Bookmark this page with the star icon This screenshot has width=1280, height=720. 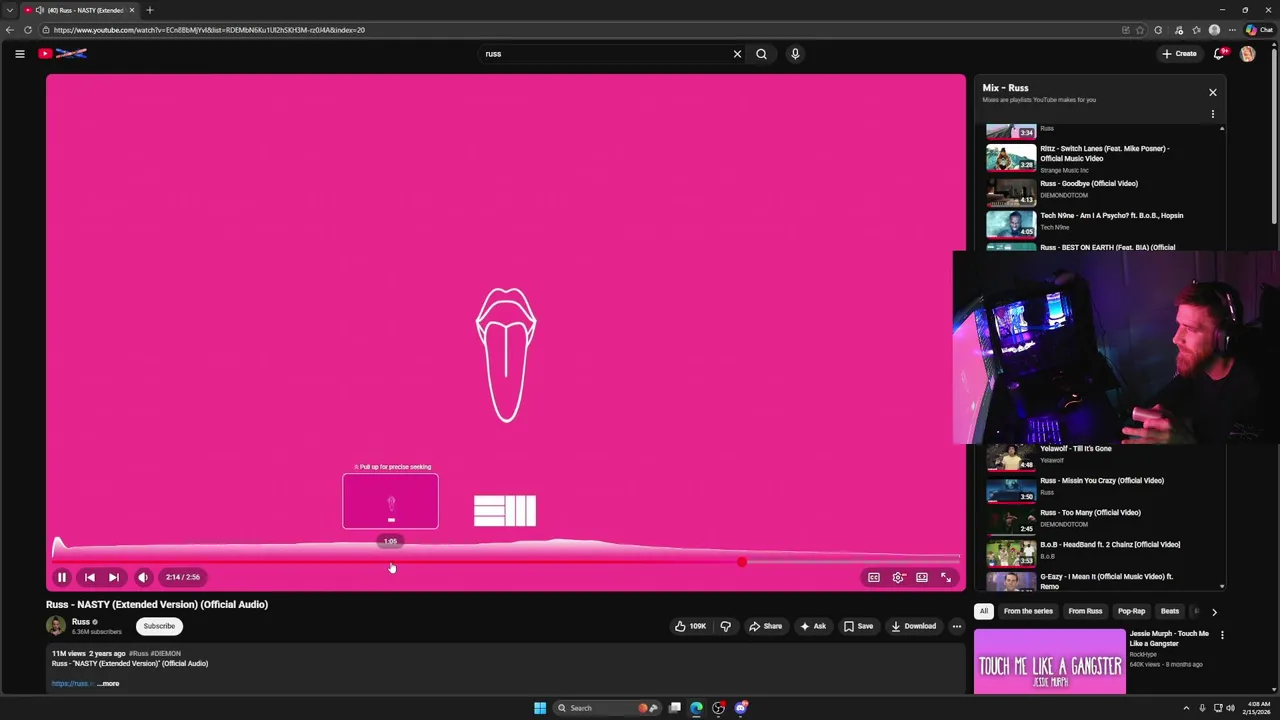point(1140,30)
